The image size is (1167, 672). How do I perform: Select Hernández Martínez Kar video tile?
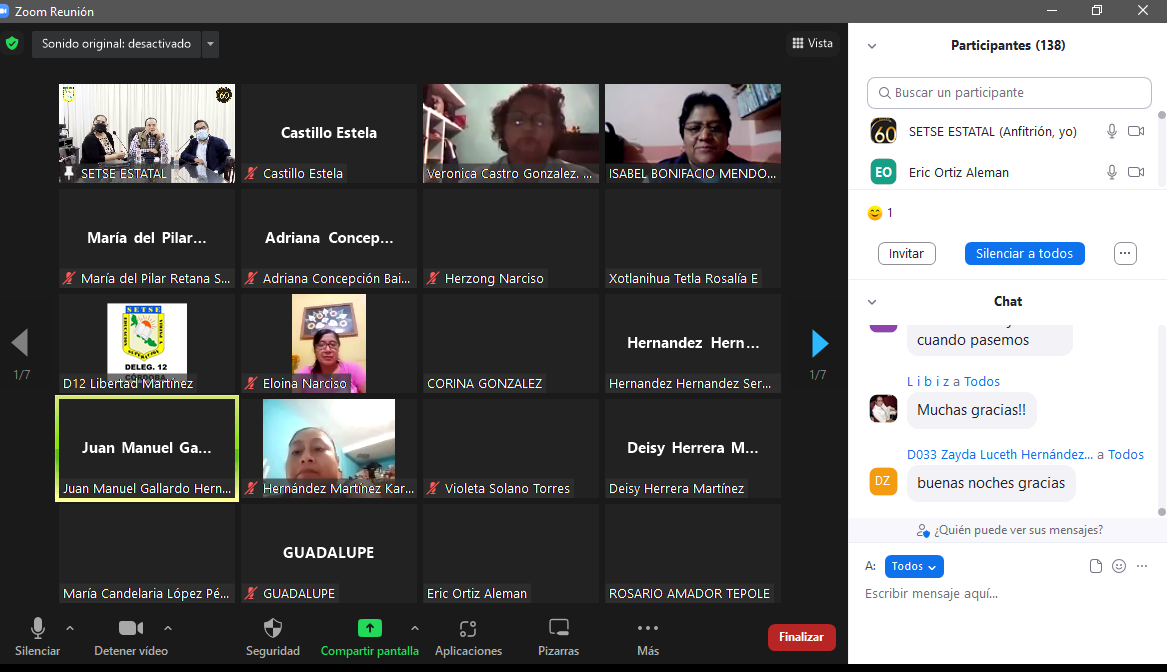(x=328, y=448)
